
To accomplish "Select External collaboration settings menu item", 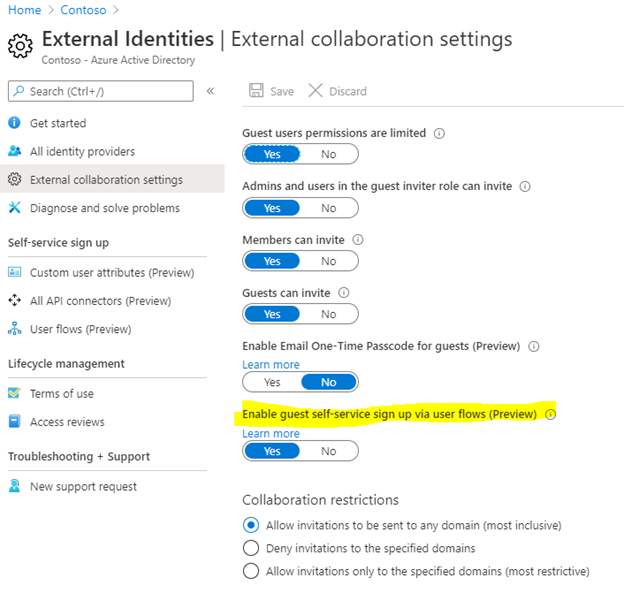I will click(112, 179).
